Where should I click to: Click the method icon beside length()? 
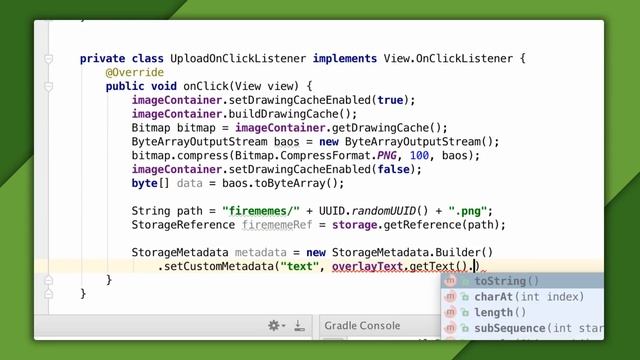[450, 313]
